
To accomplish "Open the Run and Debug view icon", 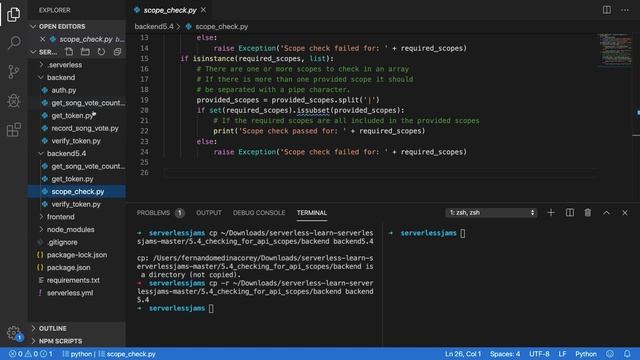I will click(x=13, y=101).
